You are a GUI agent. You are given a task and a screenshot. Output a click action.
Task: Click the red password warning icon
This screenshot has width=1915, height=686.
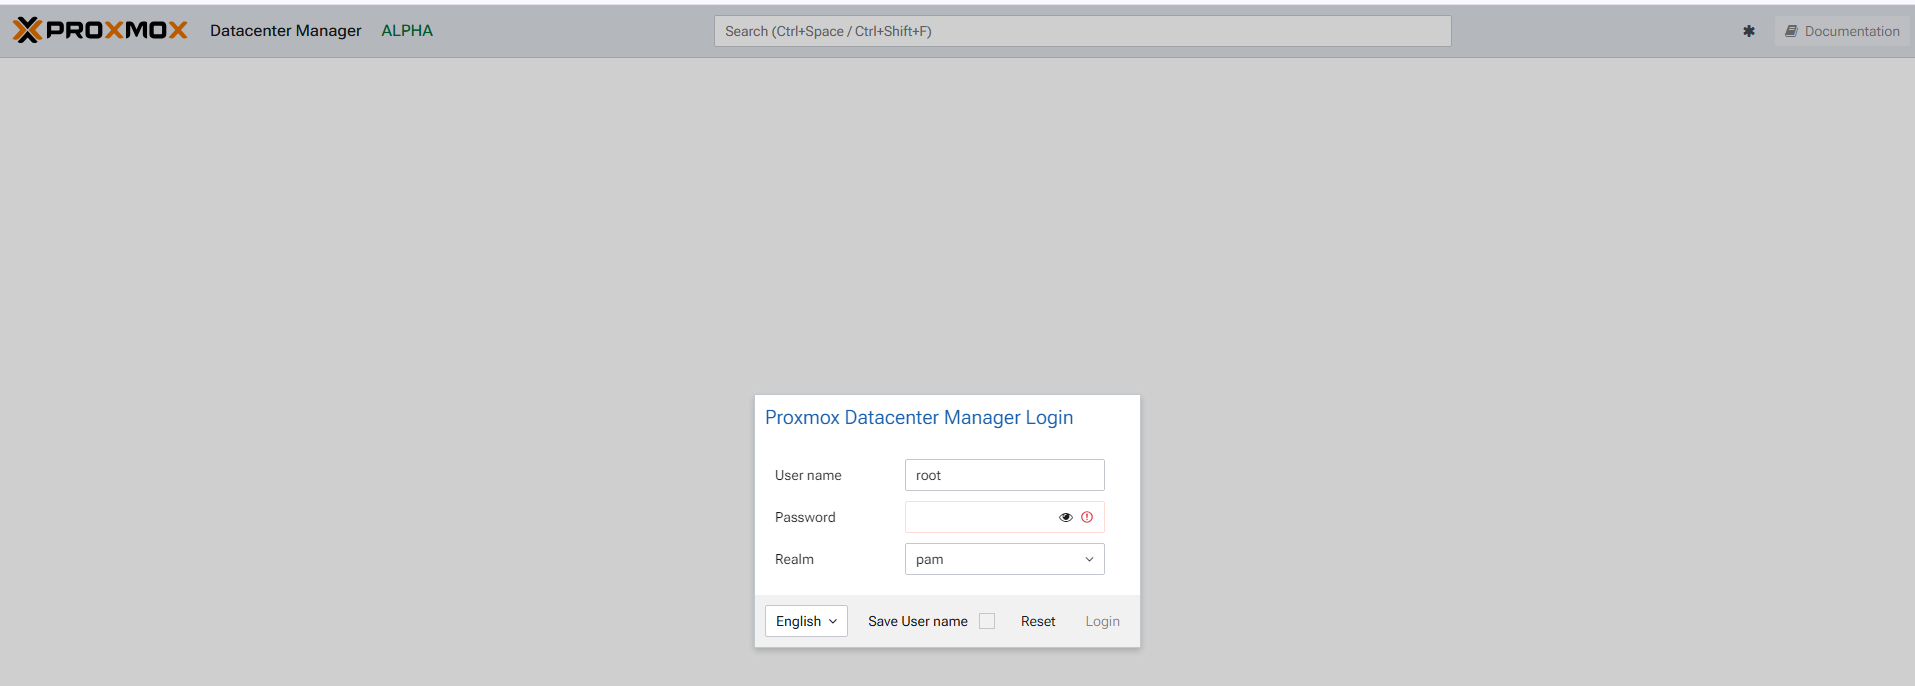pos(1087,517)
